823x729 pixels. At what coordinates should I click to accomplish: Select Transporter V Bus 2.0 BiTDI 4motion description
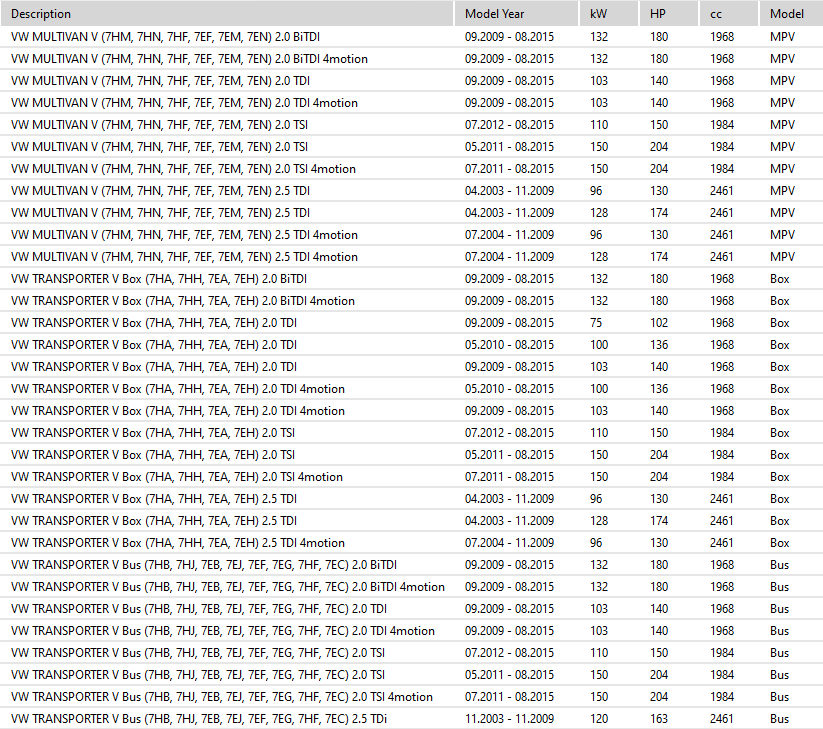pos(228,587)
